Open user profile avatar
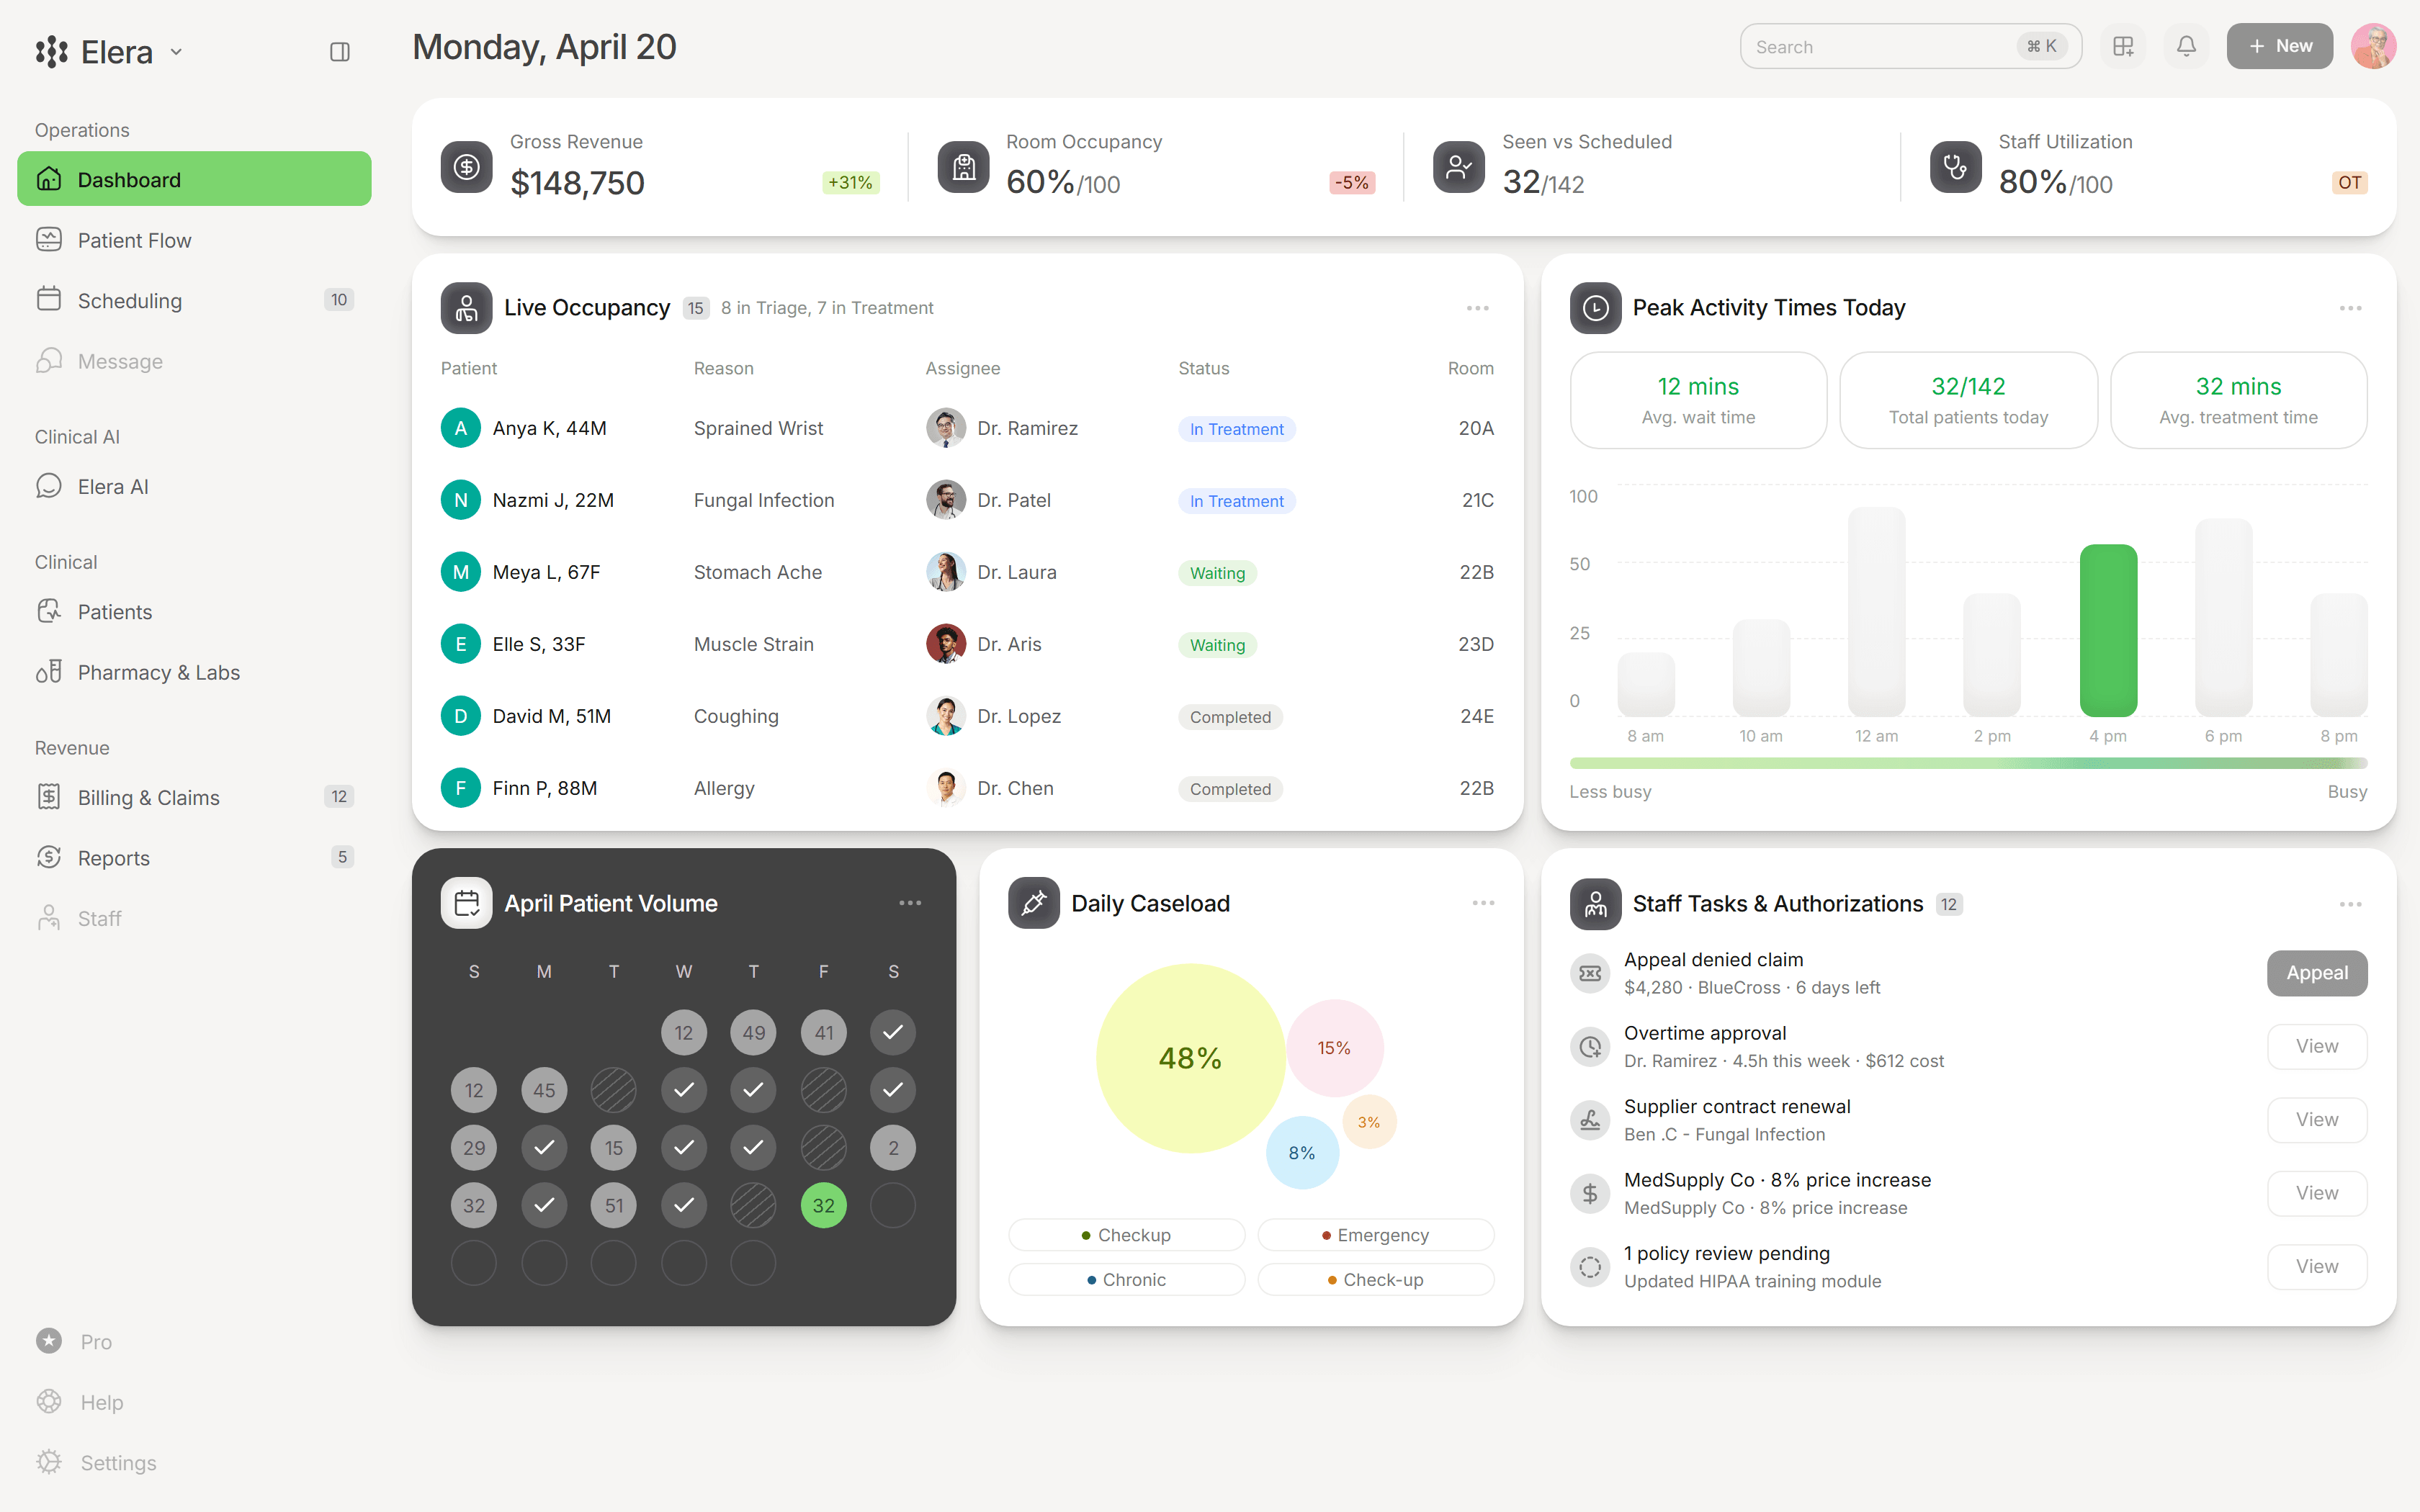Viewport: 2420px width, 1512px height. coord(2373,46)
